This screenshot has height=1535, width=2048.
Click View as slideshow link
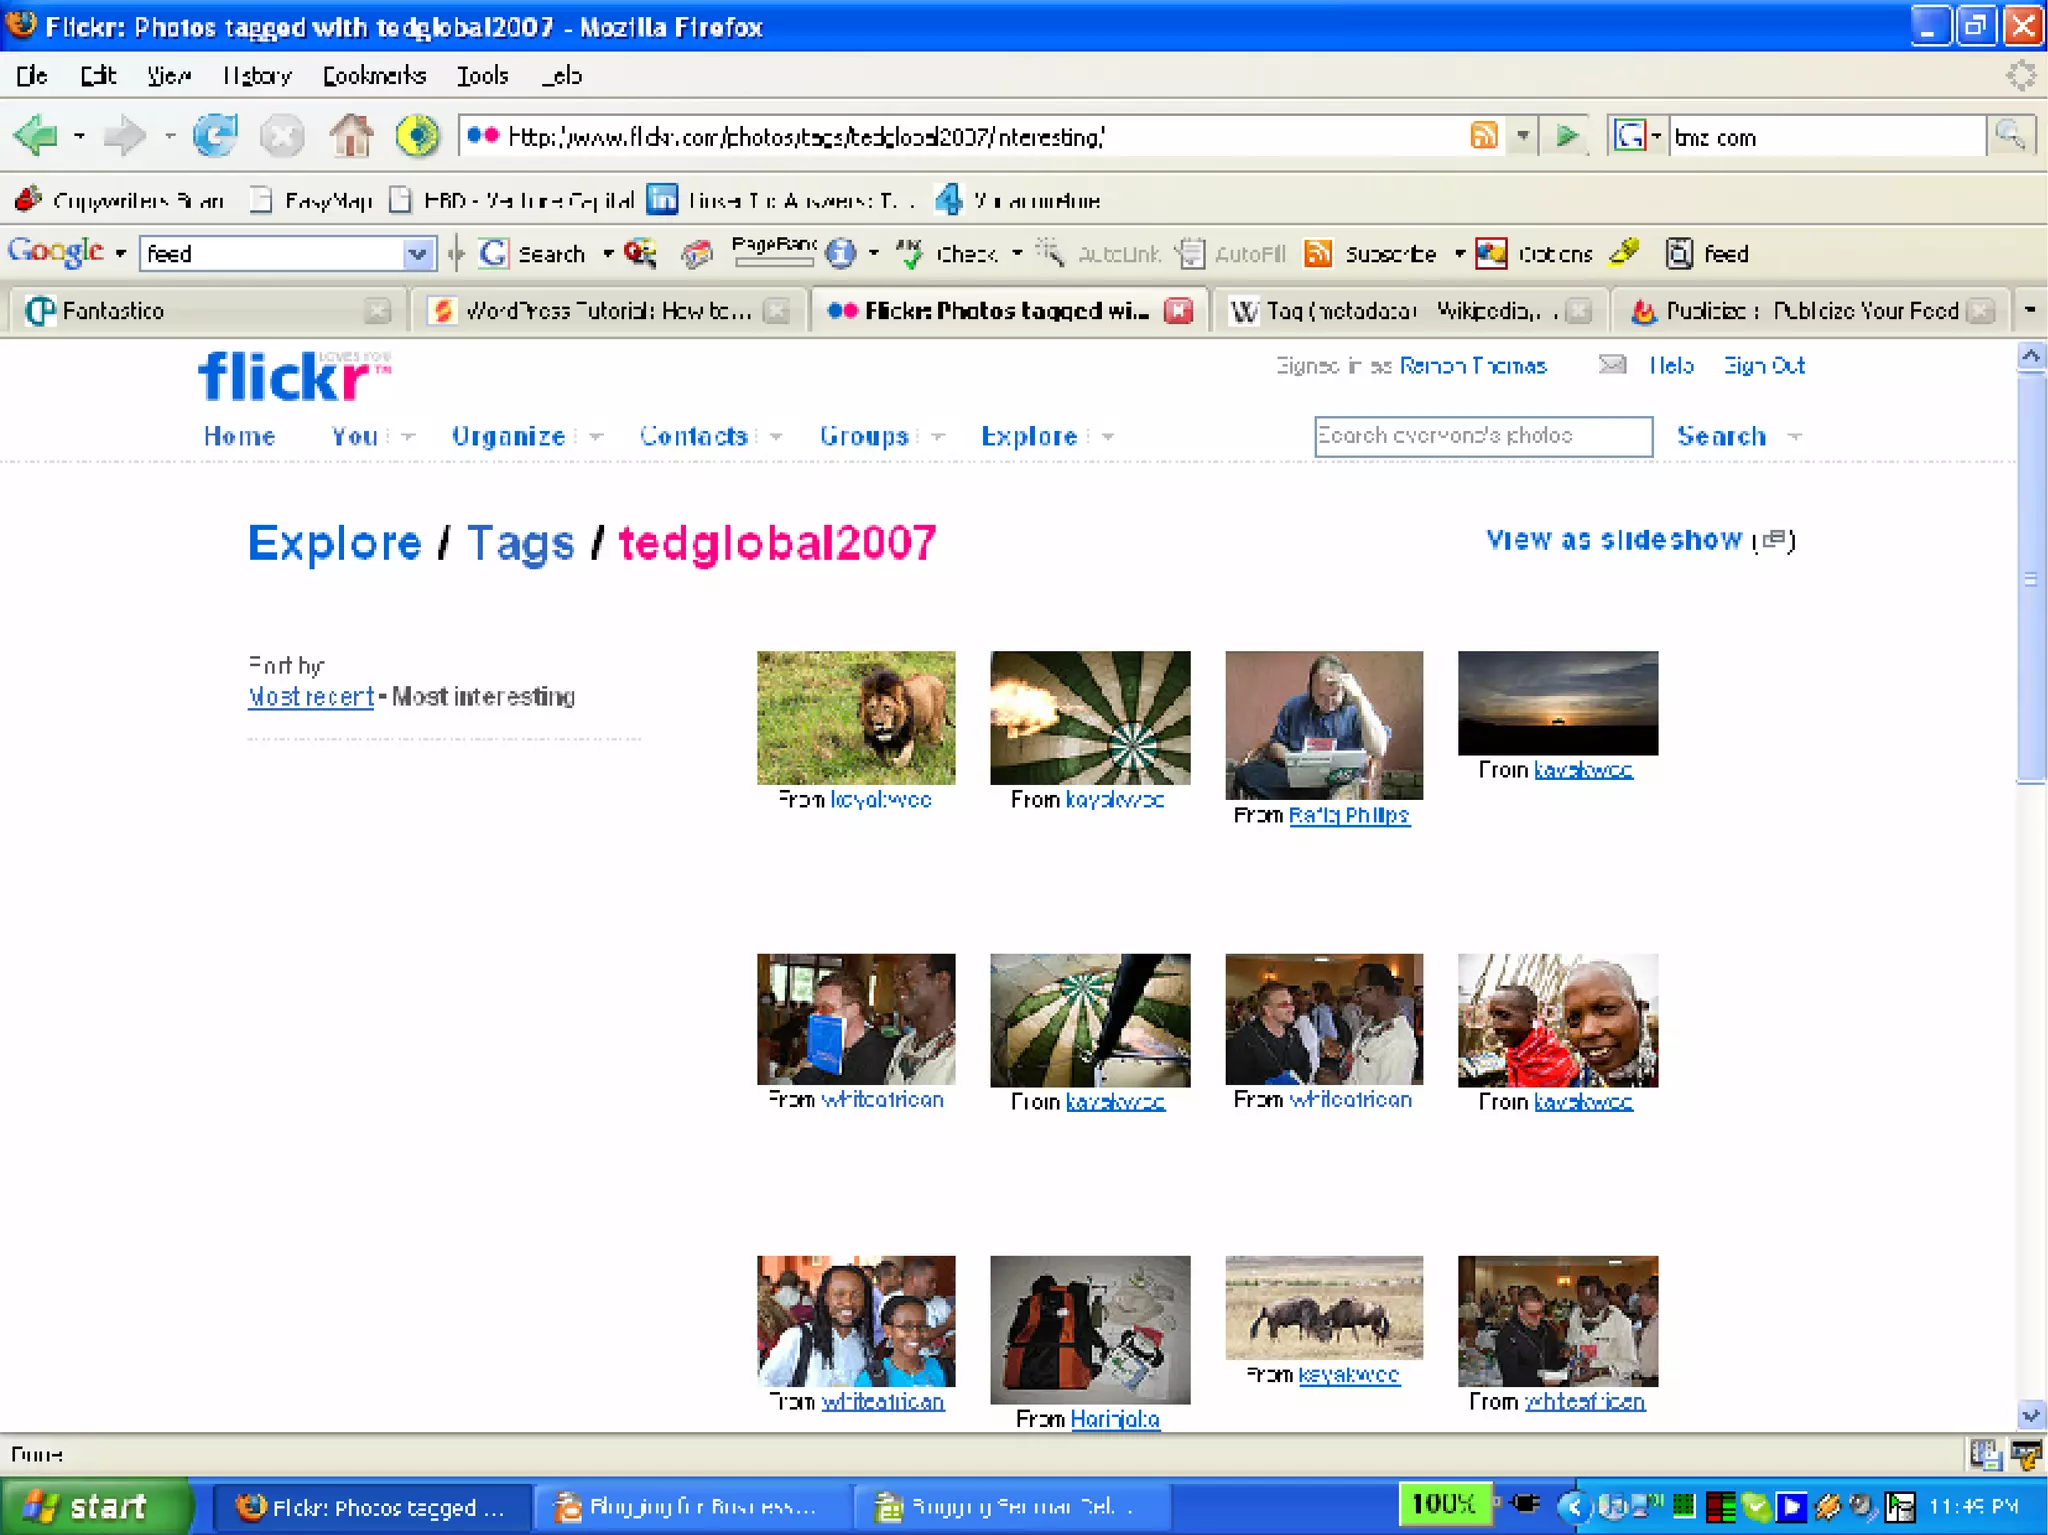tap(1613, 541)
